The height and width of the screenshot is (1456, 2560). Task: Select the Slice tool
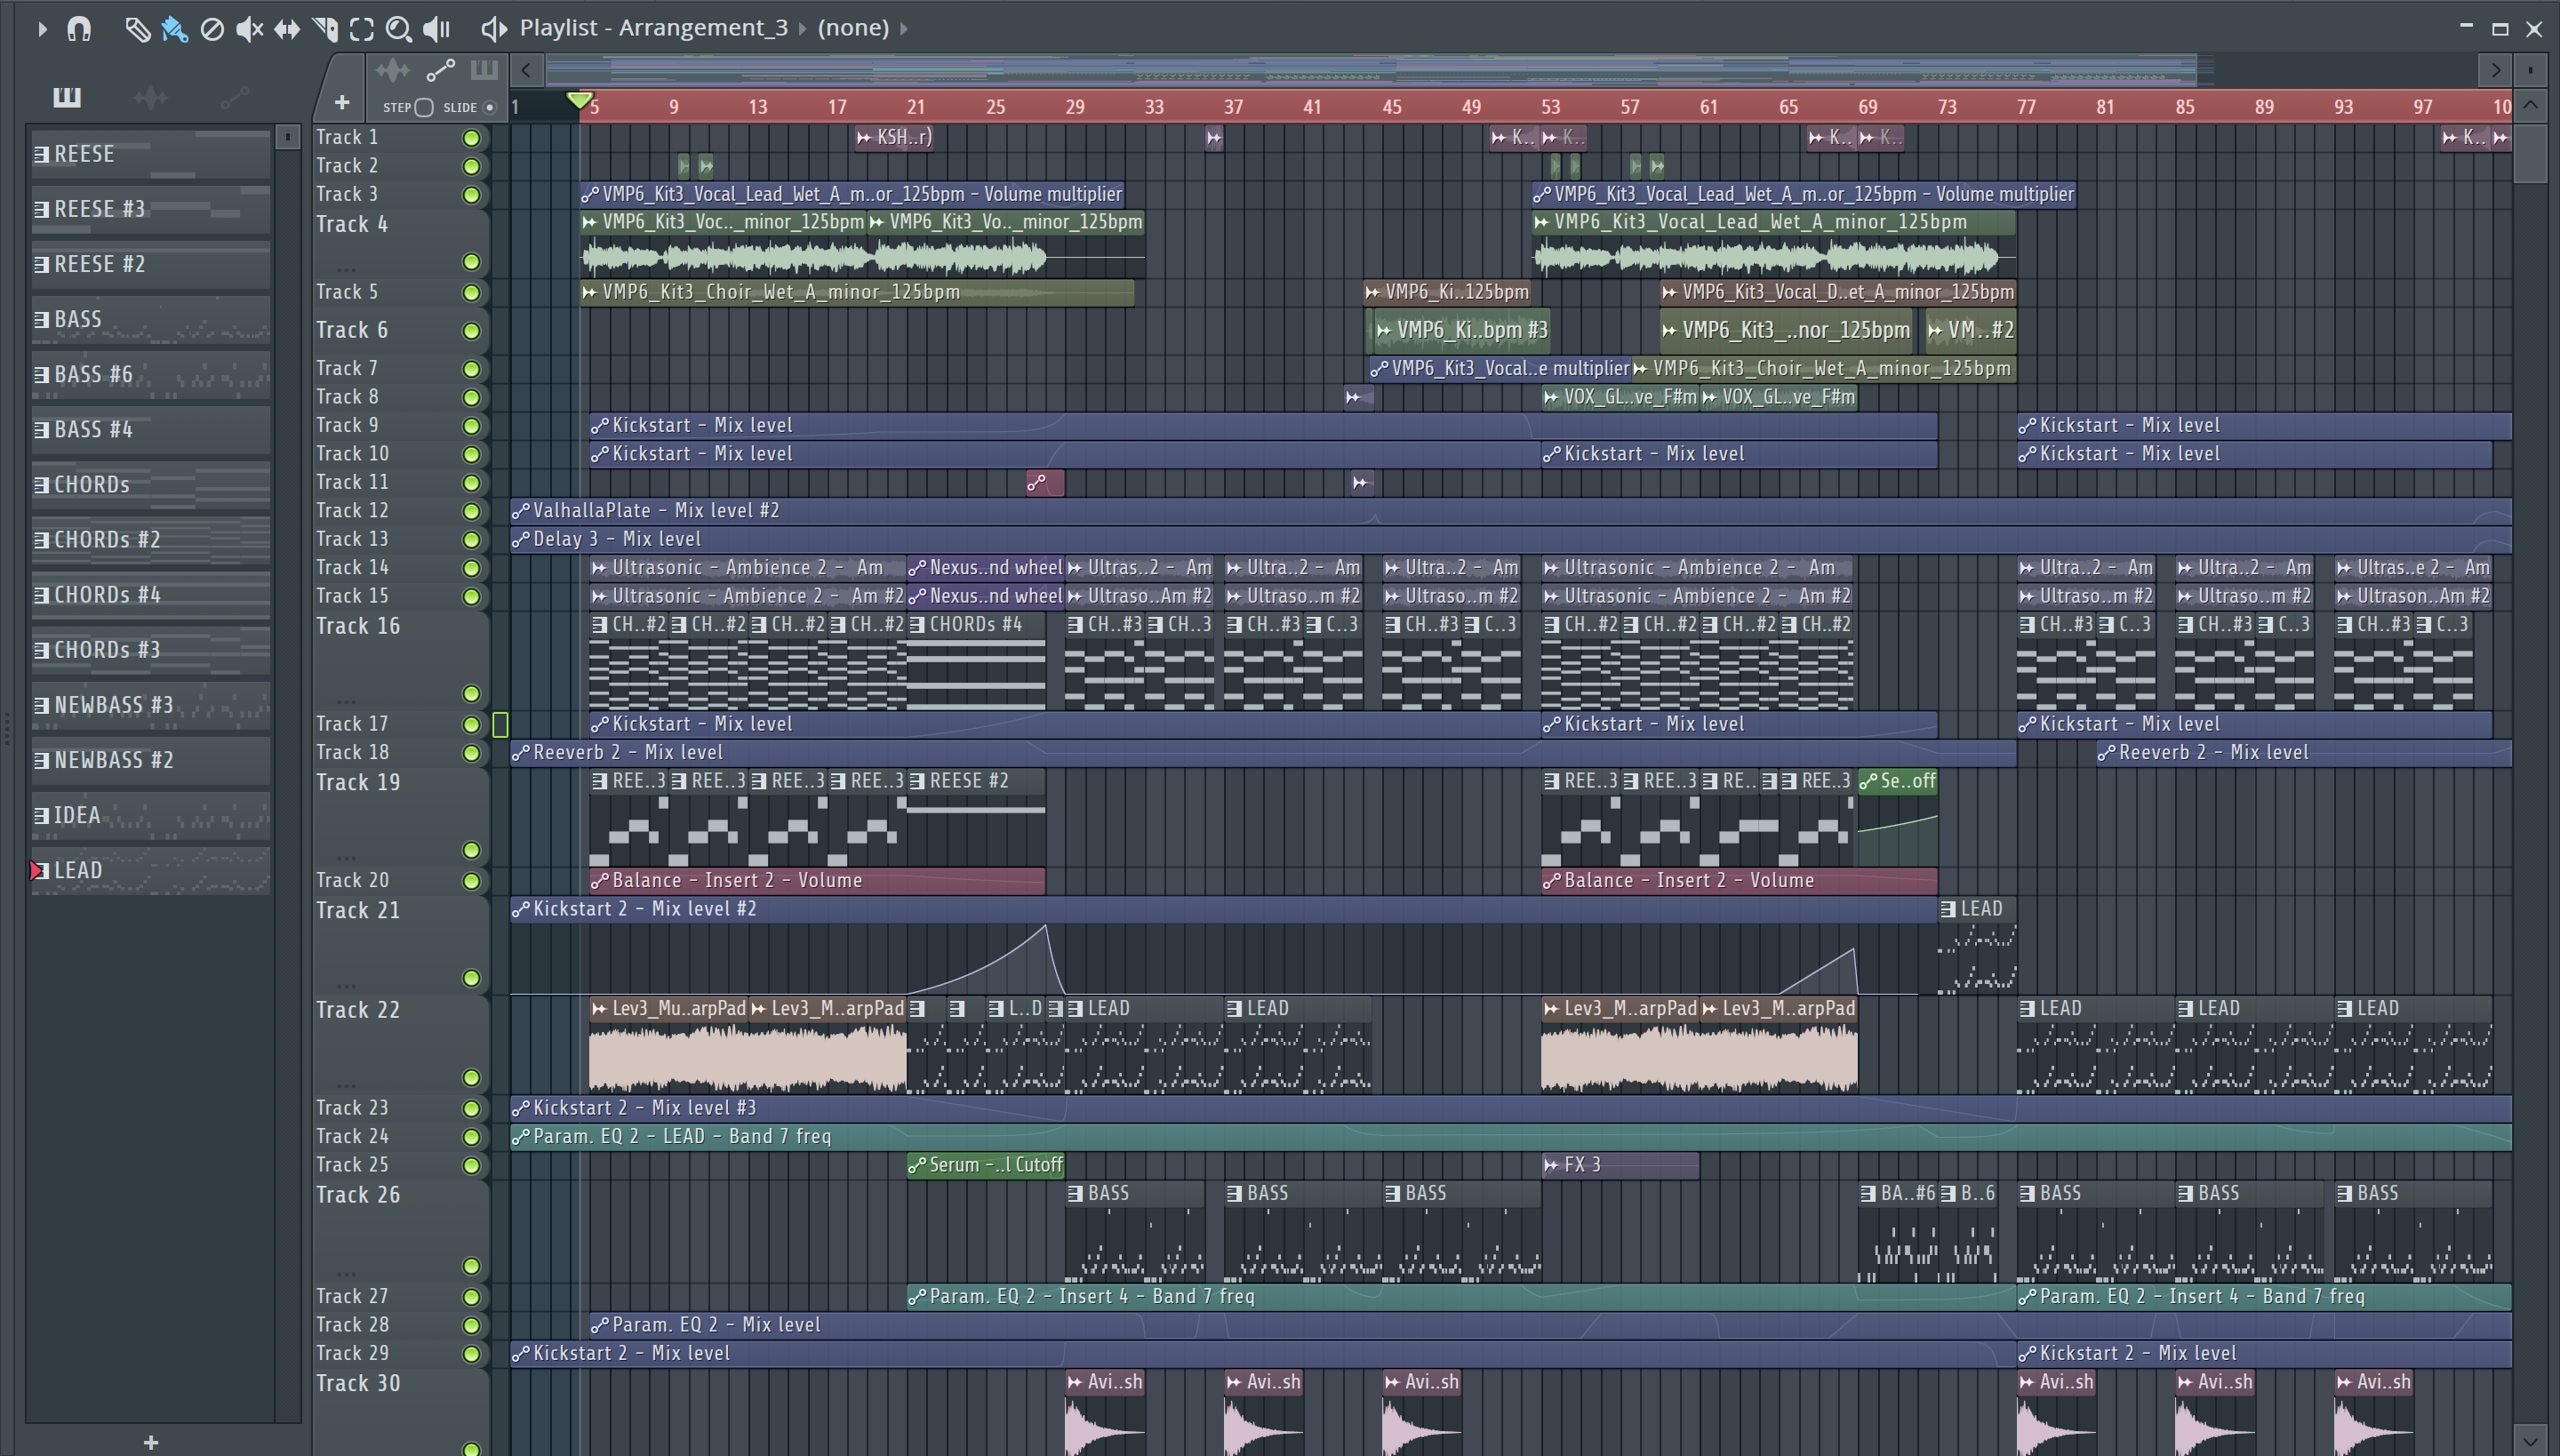click(x=325, y=29)
